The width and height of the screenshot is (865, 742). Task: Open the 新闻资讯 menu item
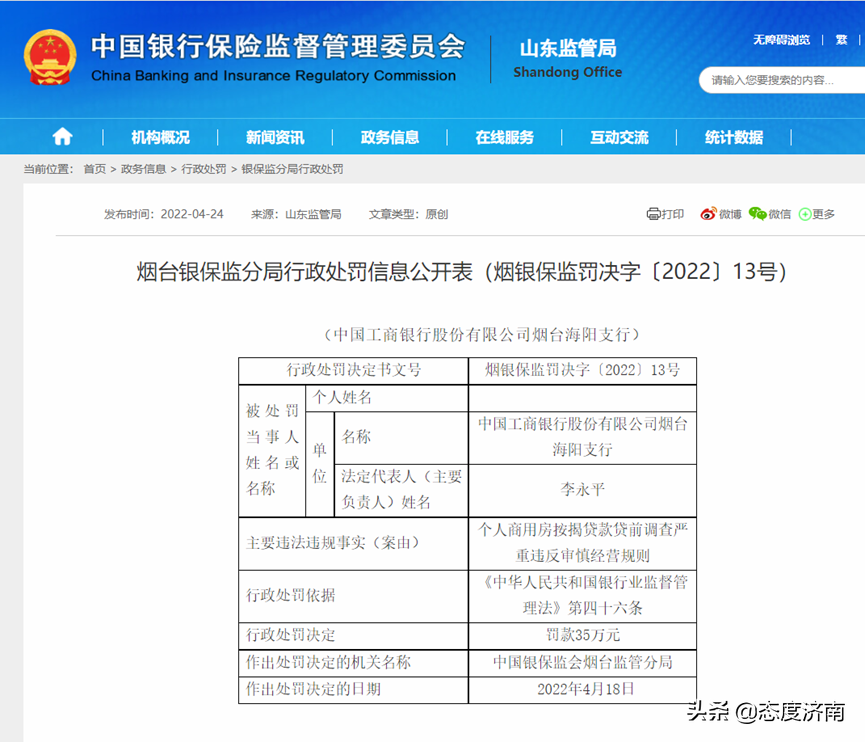coord(276,136)
